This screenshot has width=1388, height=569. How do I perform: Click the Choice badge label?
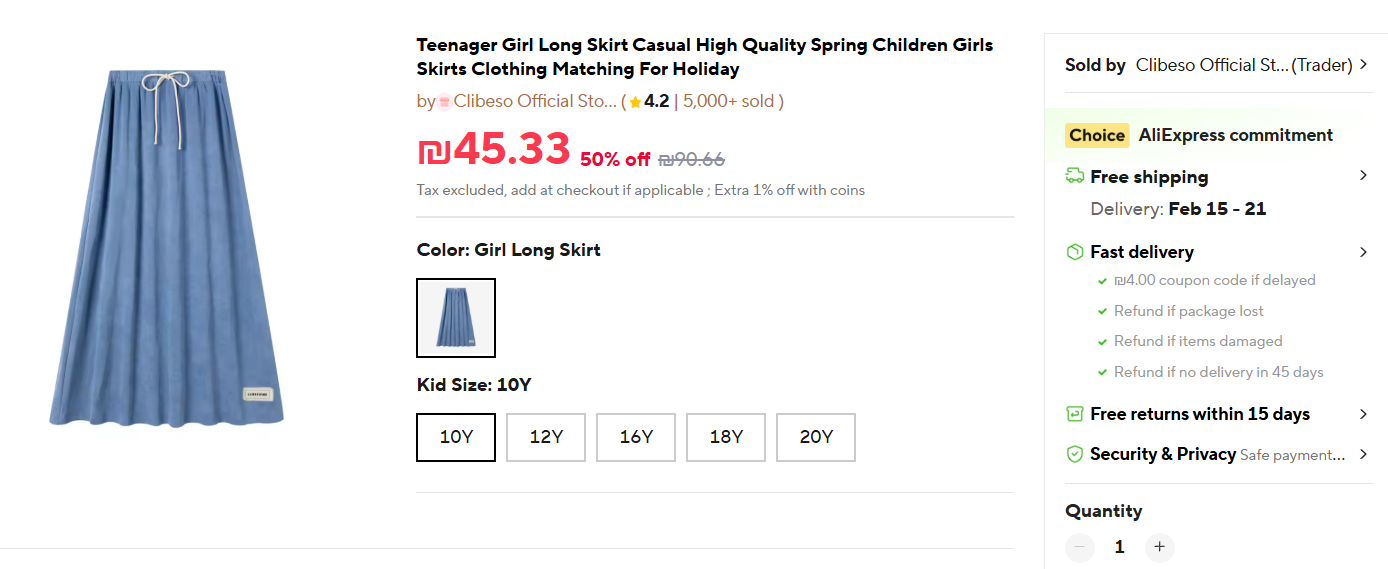click(x=1097, y=135)
